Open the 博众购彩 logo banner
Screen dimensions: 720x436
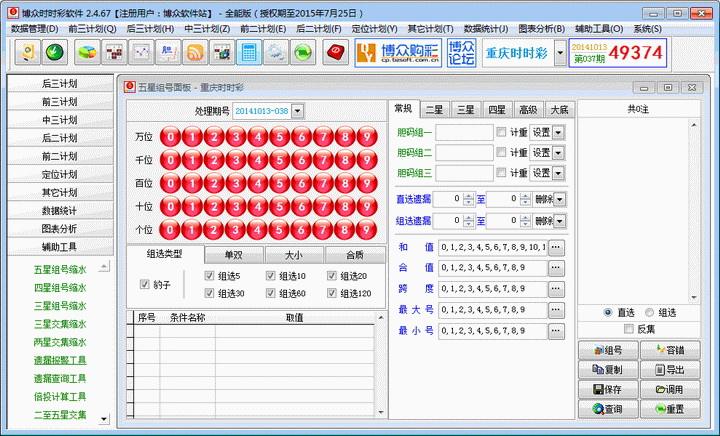(398, 53)
